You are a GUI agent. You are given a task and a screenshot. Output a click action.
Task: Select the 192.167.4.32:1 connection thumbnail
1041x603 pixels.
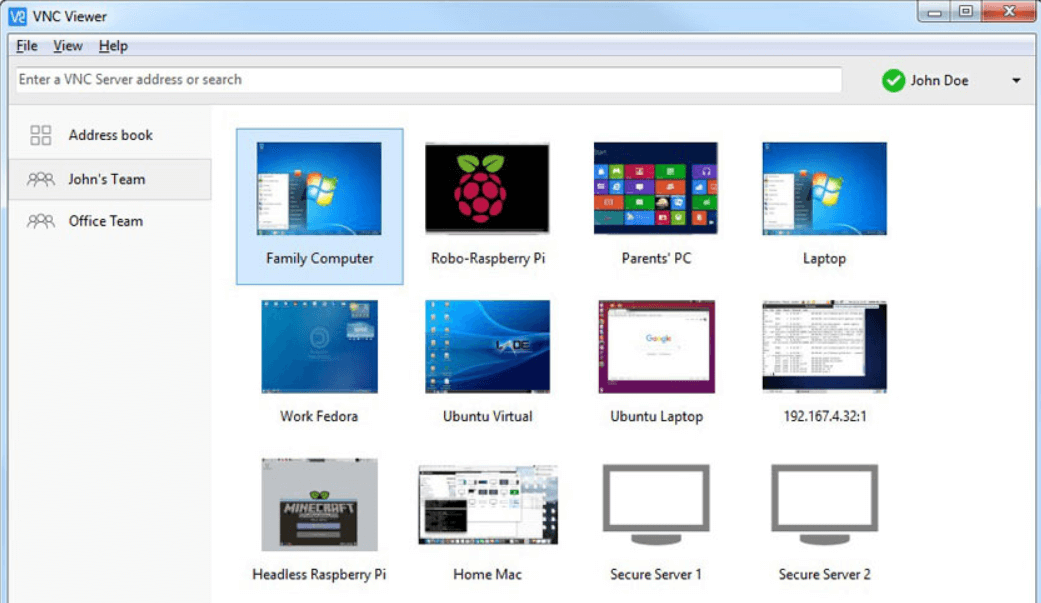point(824,347)
